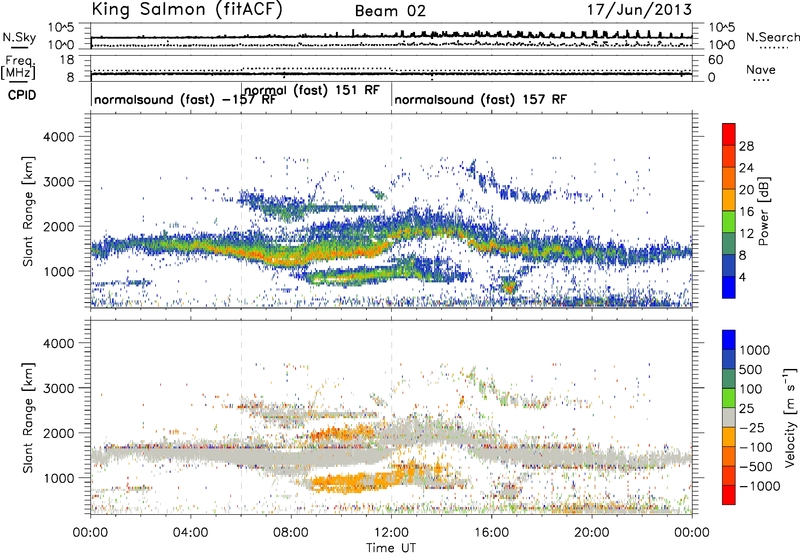Click the '18' frequency axis tick label
The height and width of the screenshot is (554, 800).
click(x=67, y=60)
